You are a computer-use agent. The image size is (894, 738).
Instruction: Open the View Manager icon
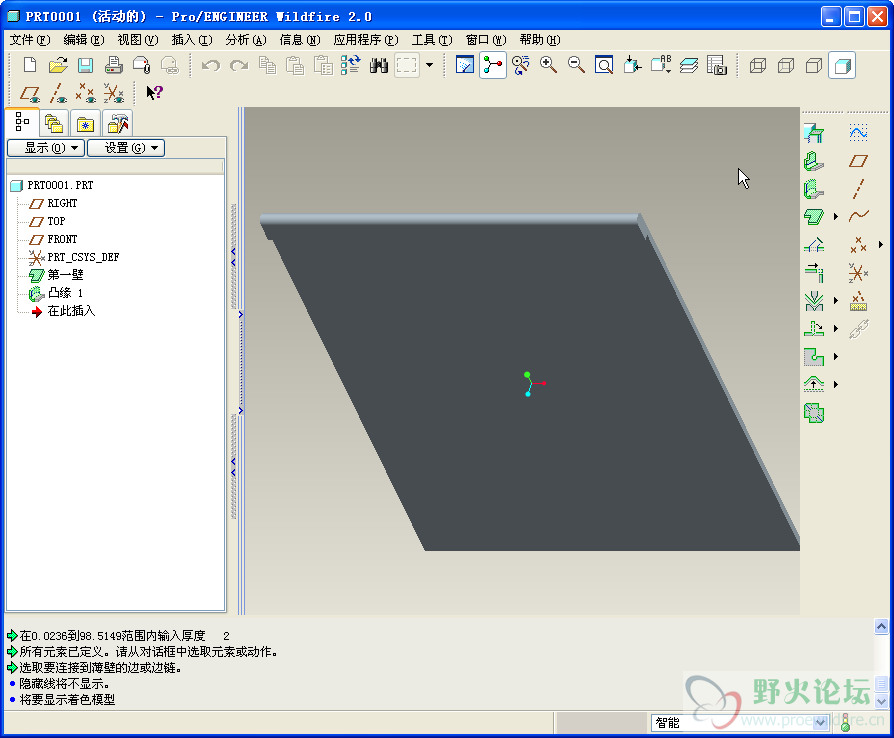(716, 66)
